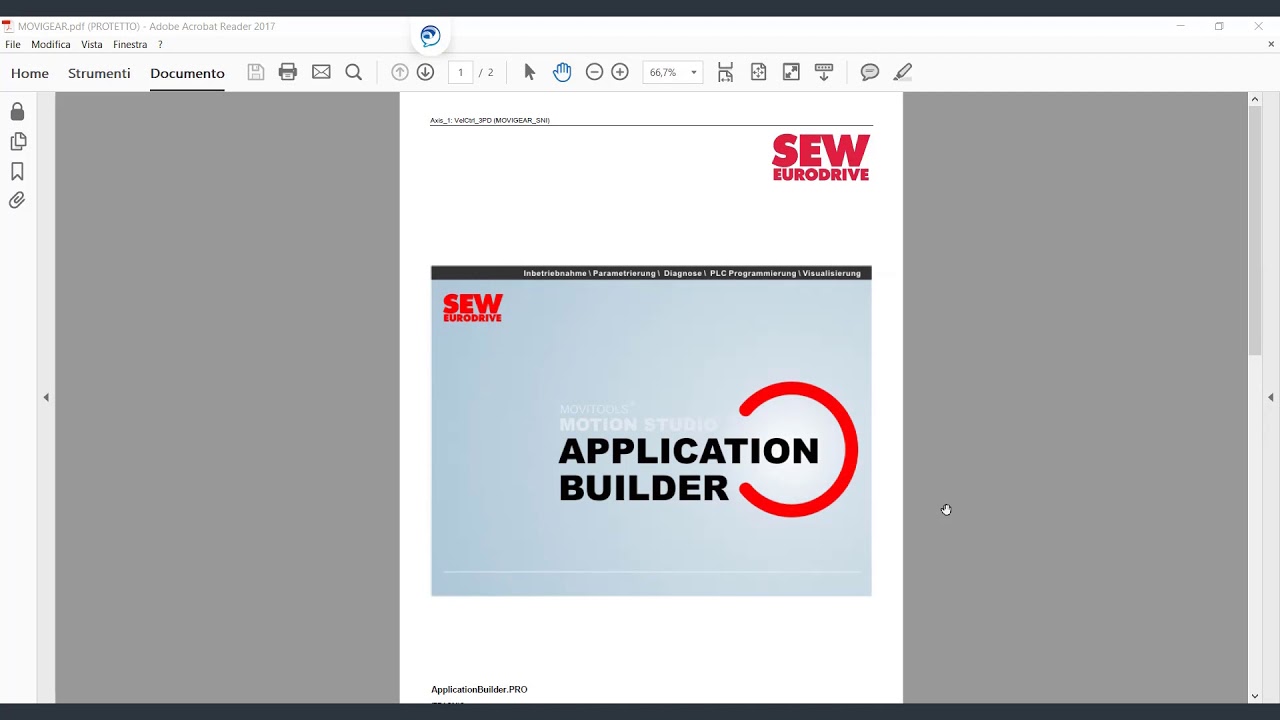Expand the left navigation pane arrow

click(x=46, y=397)
